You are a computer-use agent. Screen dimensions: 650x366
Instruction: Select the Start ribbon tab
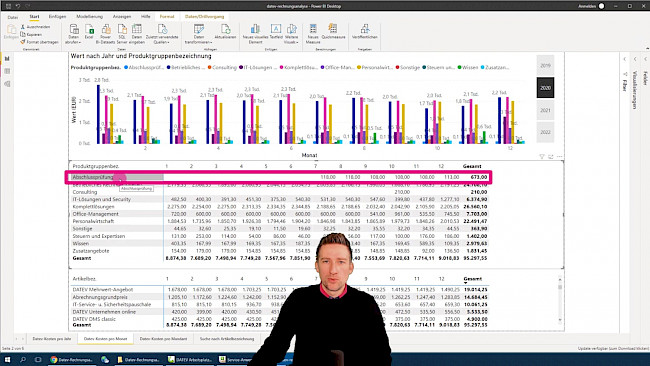(34, 17)
